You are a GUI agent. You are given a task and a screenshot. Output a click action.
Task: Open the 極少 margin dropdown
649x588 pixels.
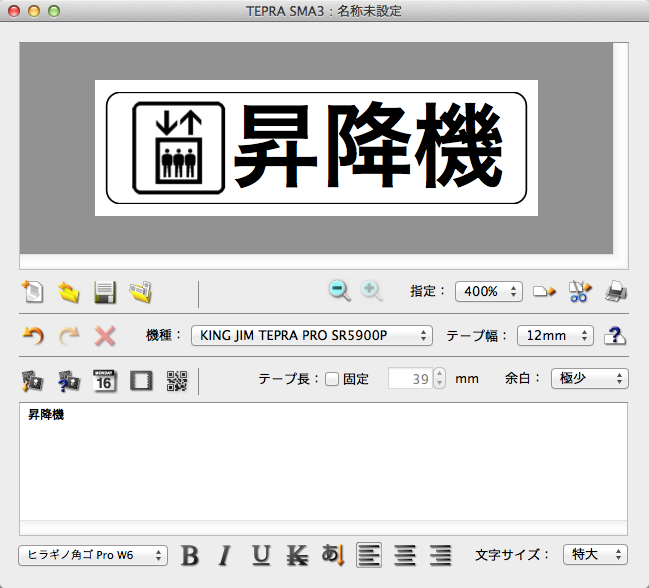click(589, 379)
